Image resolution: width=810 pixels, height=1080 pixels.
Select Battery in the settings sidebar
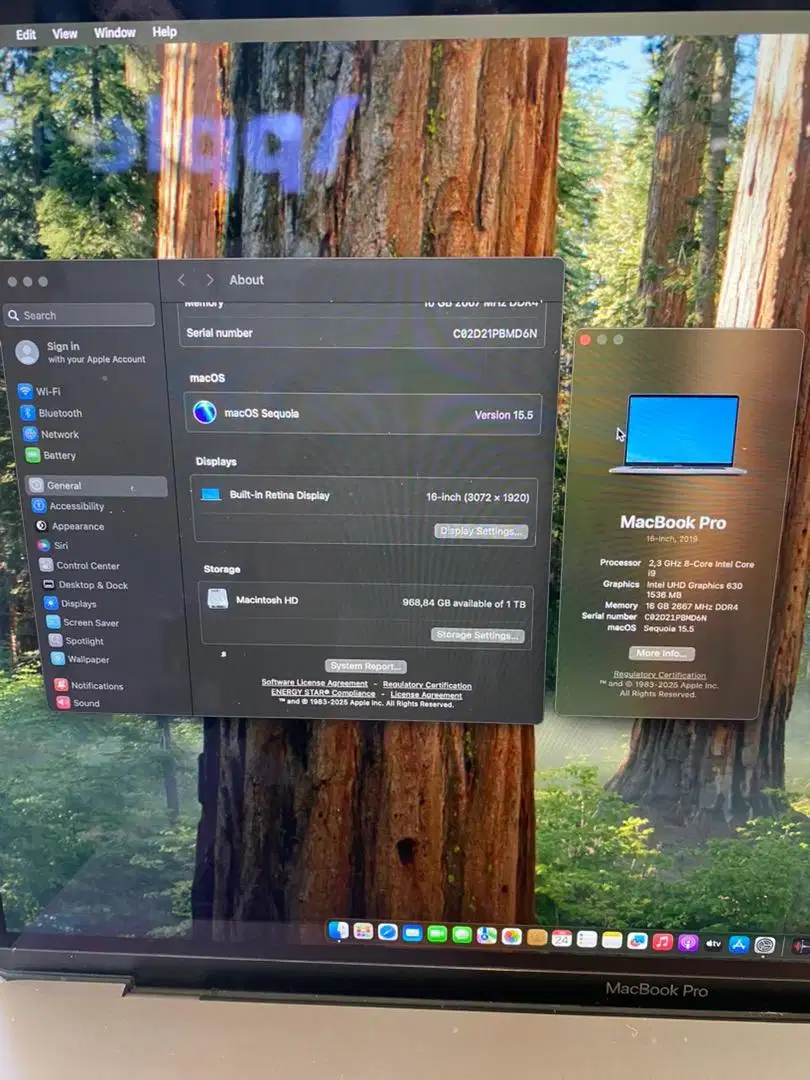click(51, 455)
